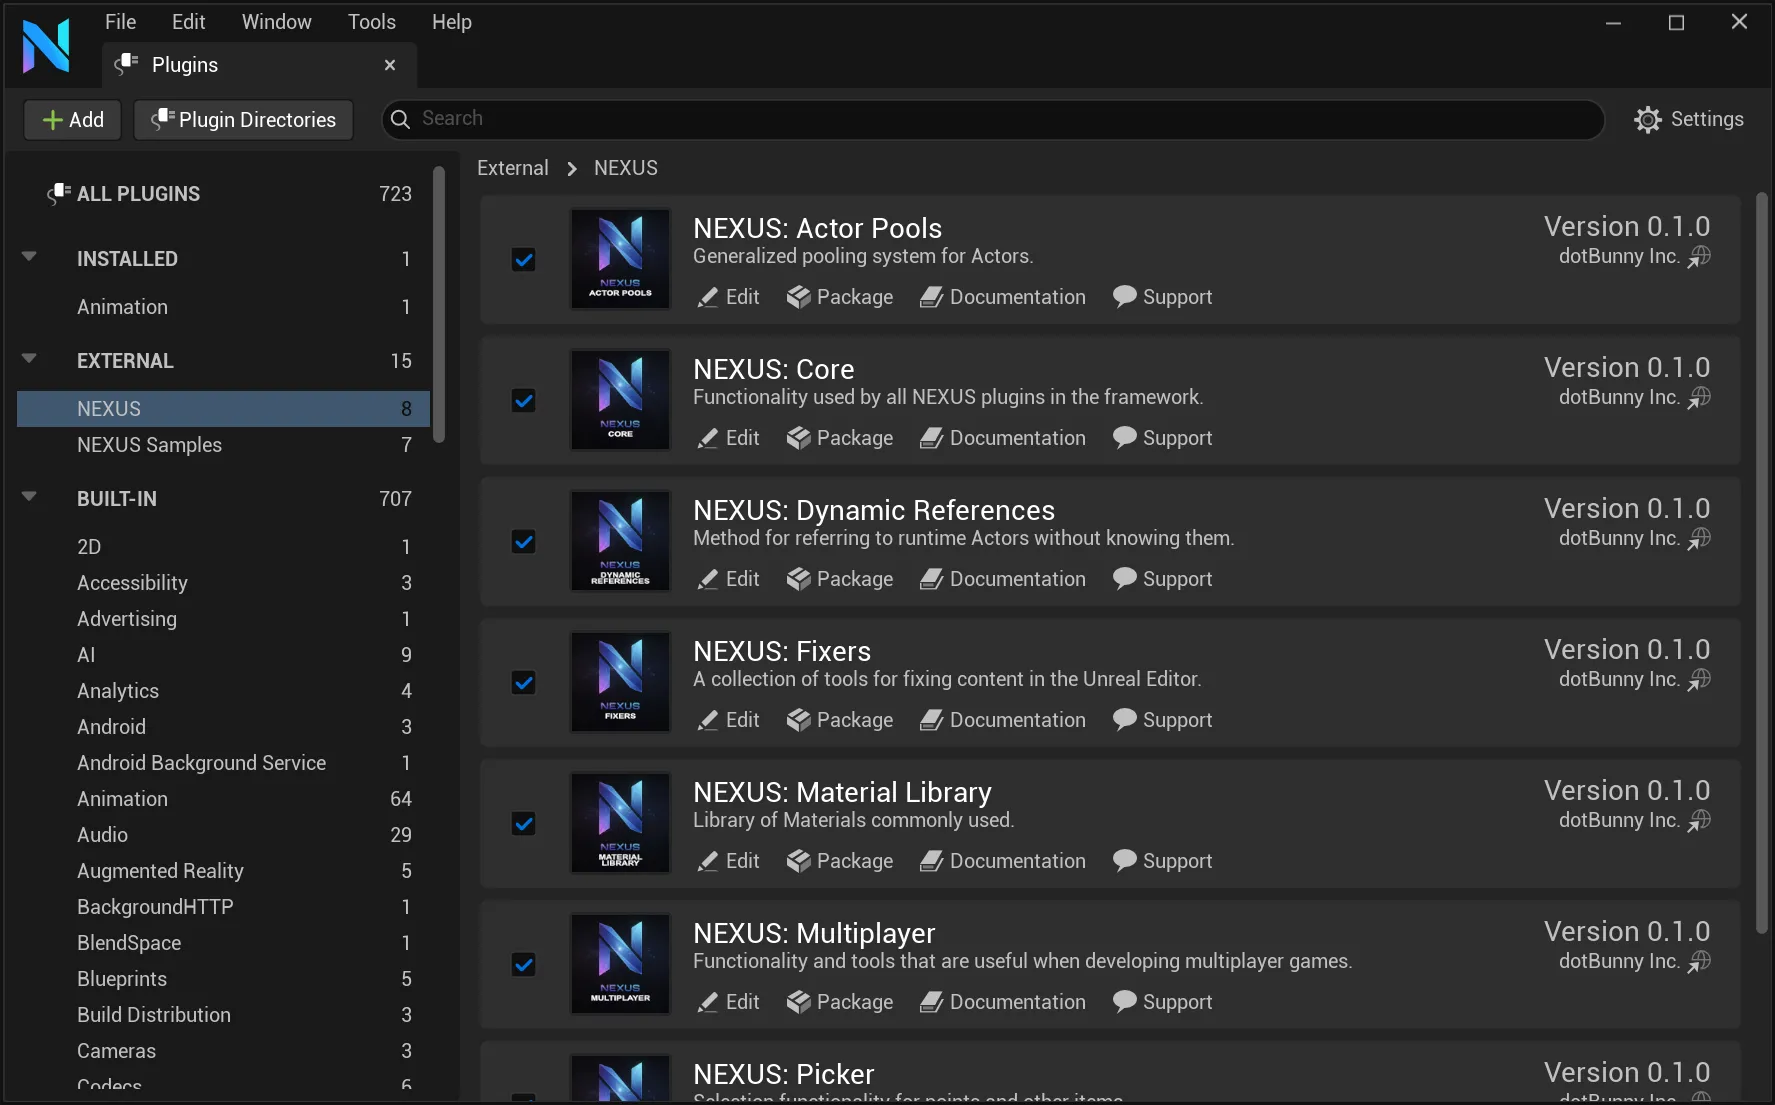Collapse the EXTERNAL section
This screenshot has width=1775, height=1105.
(28, 359)
